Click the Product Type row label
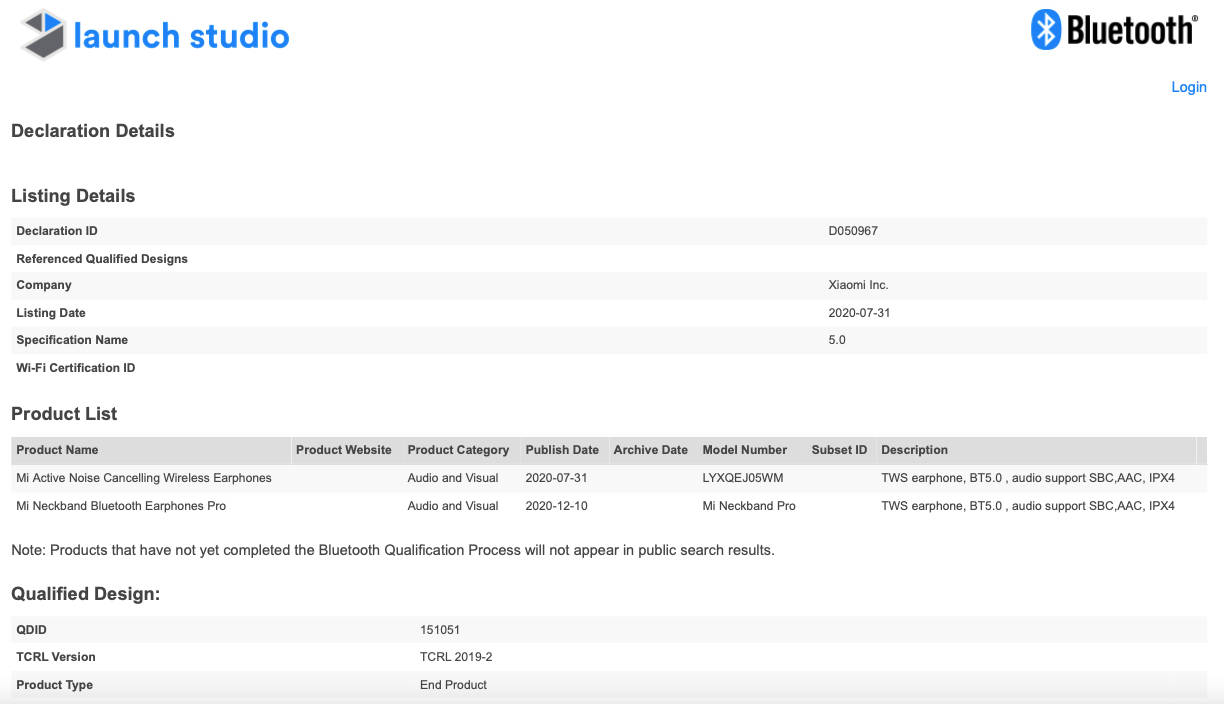The image size is (1224, 704). [55, 685]
